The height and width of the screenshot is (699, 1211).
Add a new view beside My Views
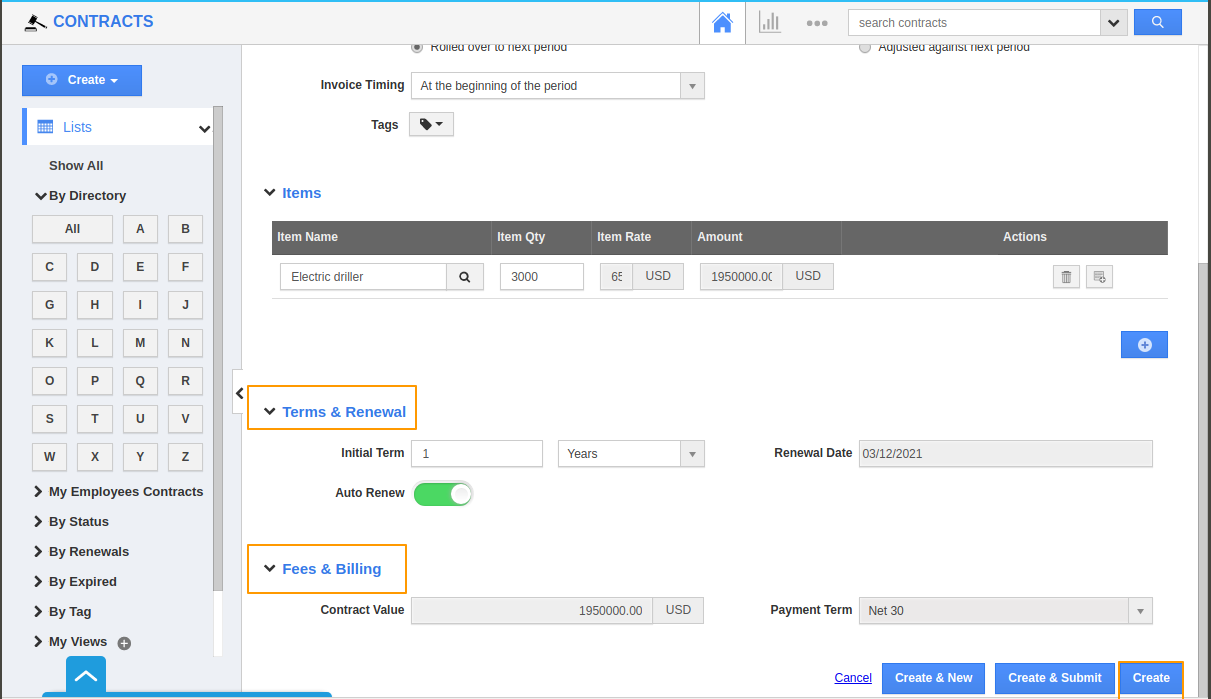click(124, 643)
